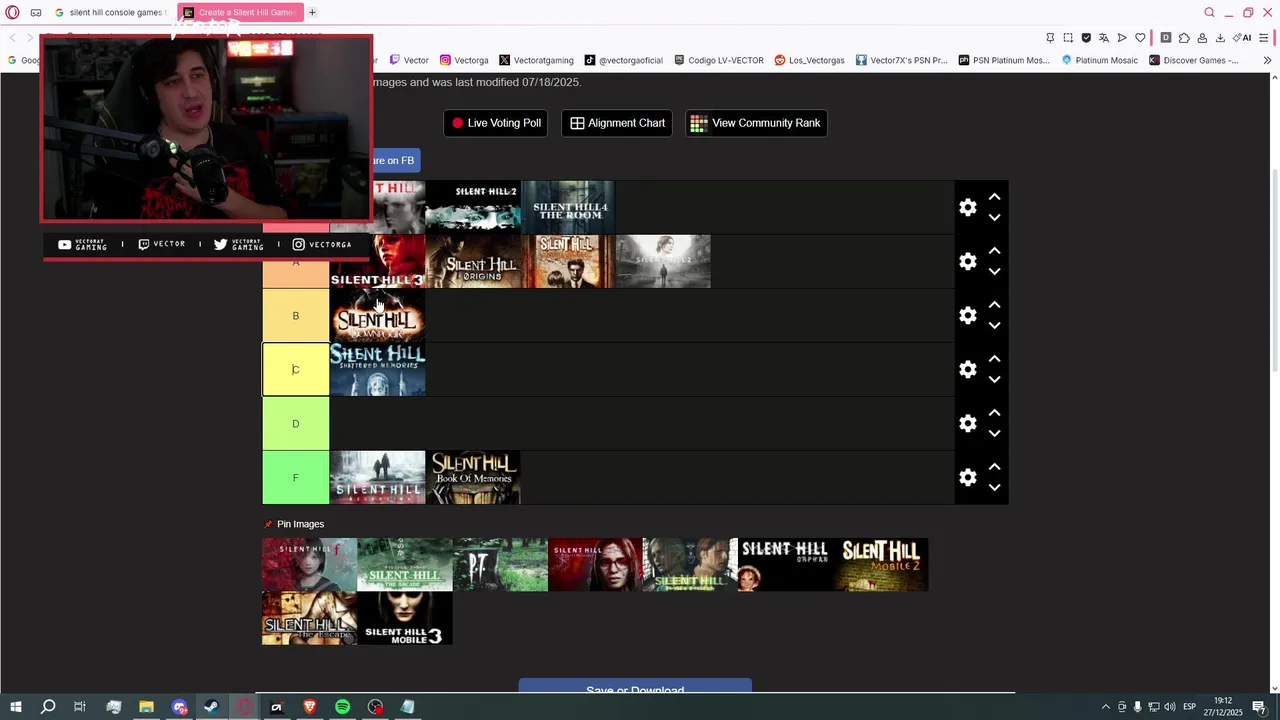Open a new browser tab

[x=312, y=13]
